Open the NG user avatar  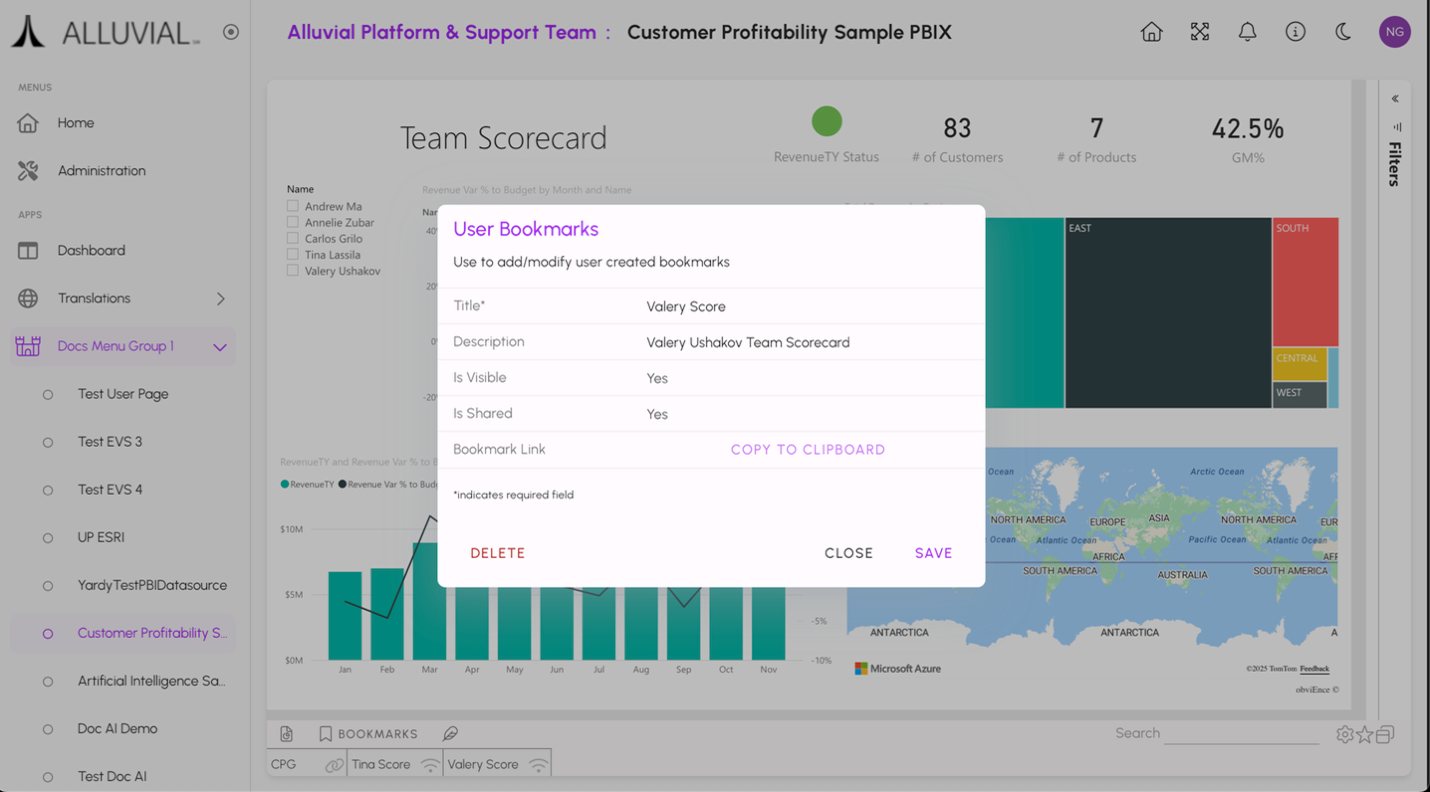tap(1394, 32)
